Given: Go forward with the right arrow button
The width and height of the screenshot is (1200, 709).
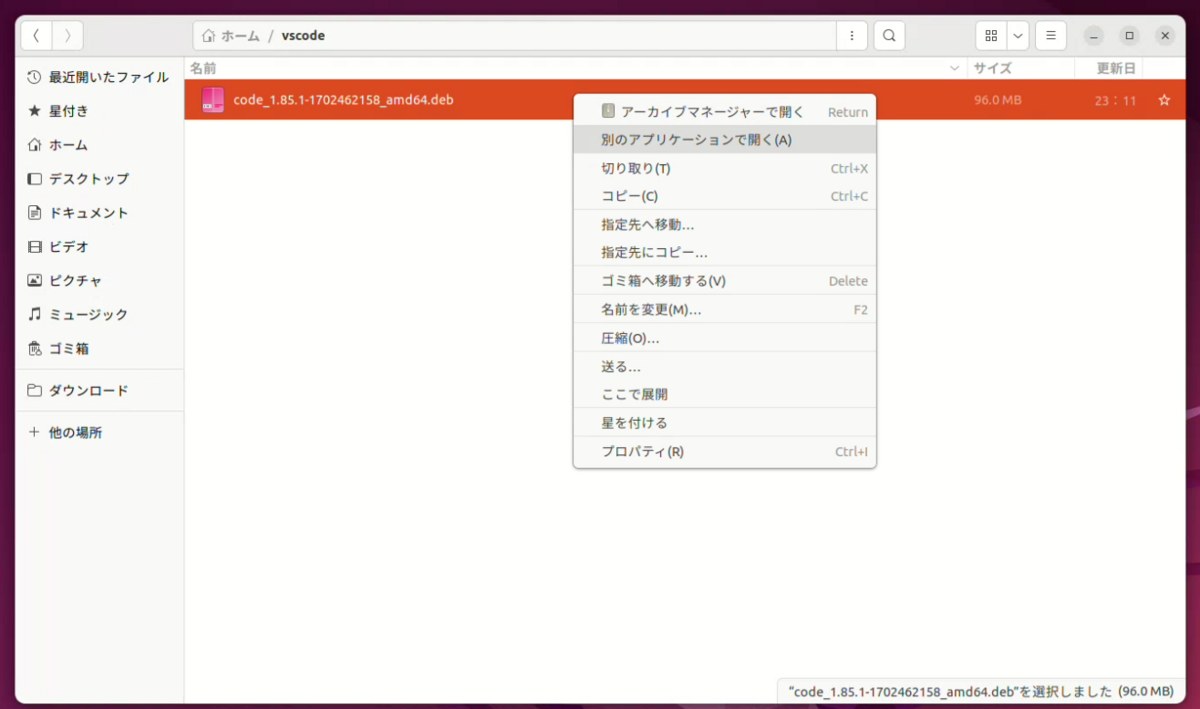Looking at the screenshot, I should [67, 35].
